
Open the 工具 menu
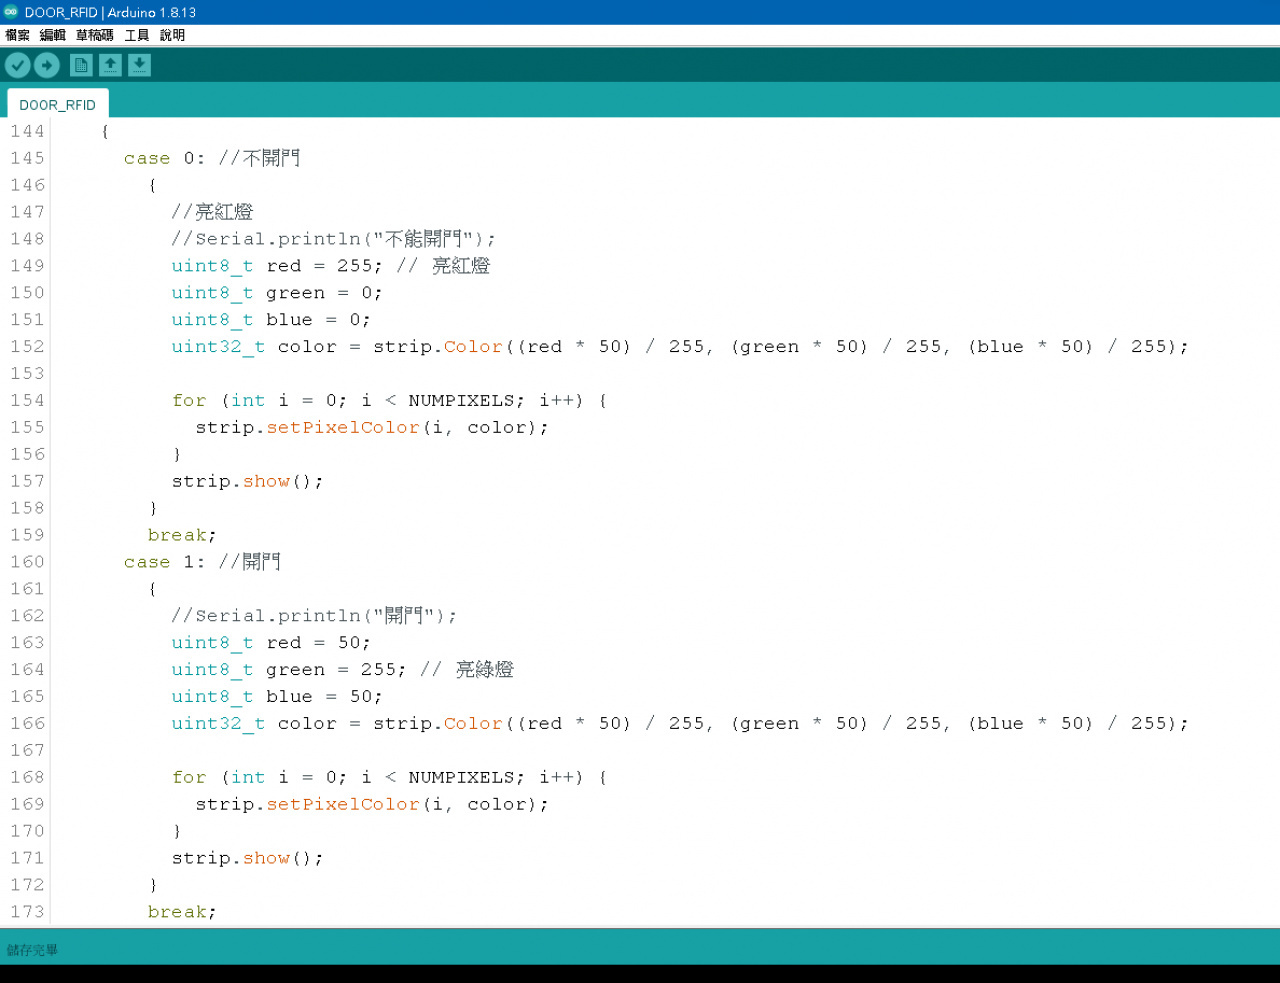[137, 35]
